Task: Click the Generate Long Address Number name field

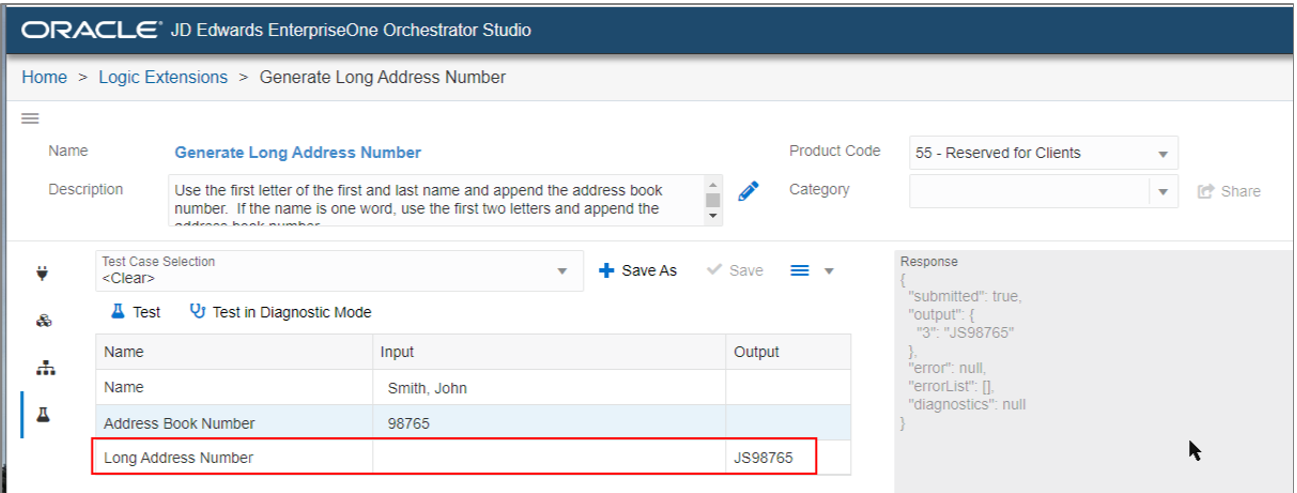Action: pyautogui.click(x=298, y=153)
